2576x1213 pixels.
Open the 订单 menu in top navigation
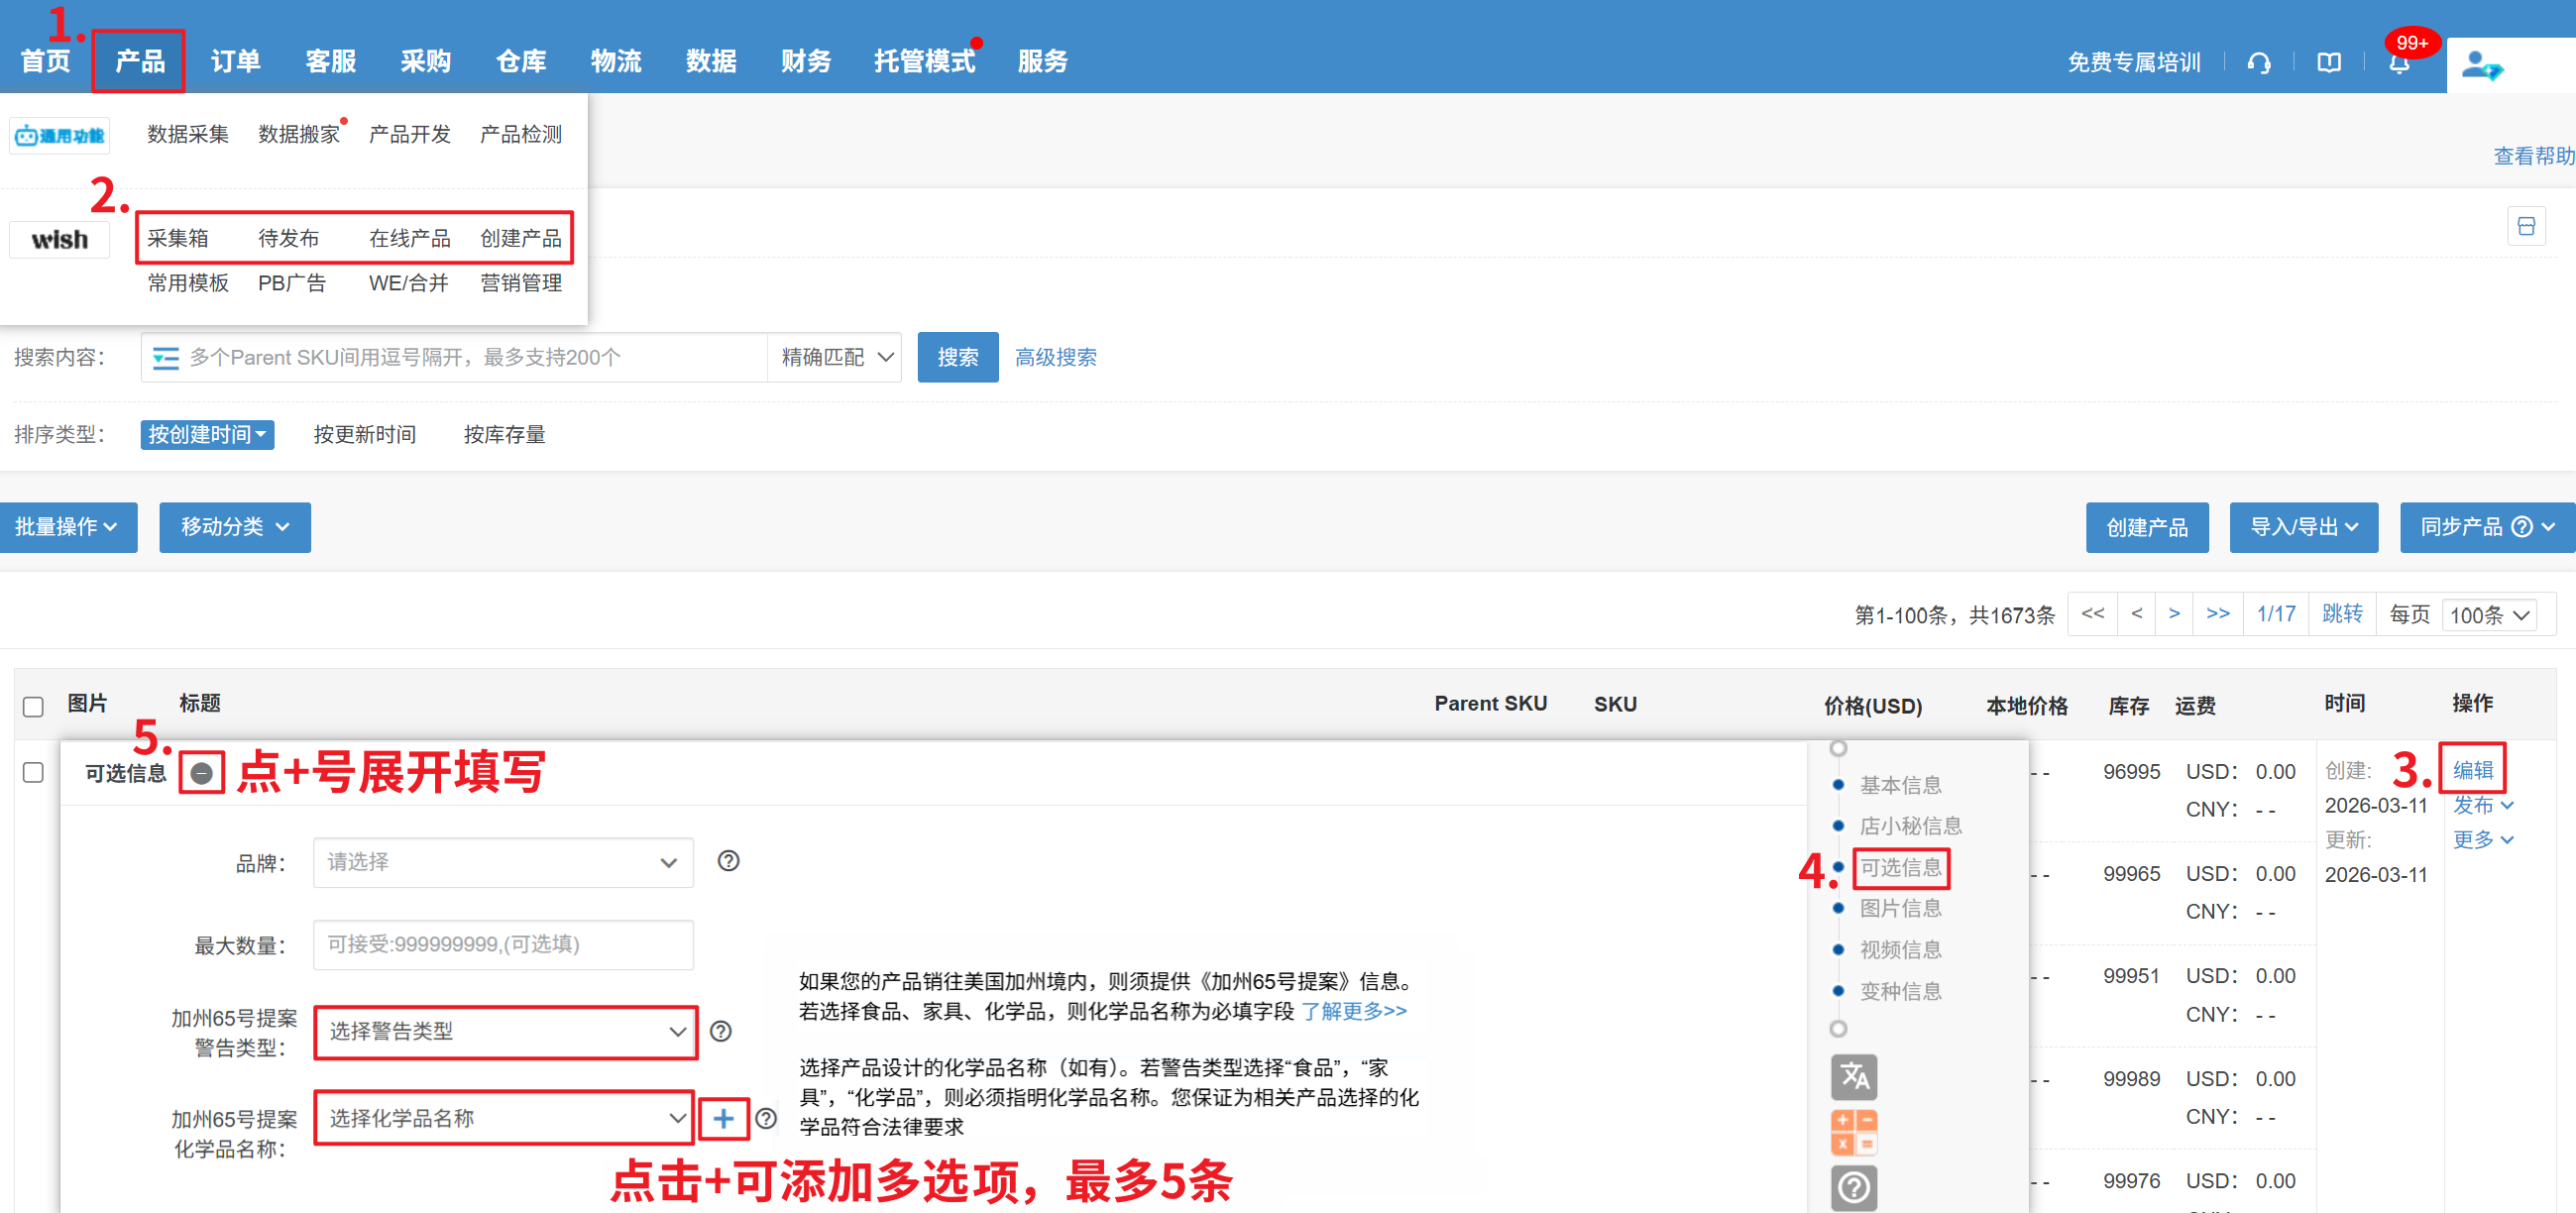(235, 61)
